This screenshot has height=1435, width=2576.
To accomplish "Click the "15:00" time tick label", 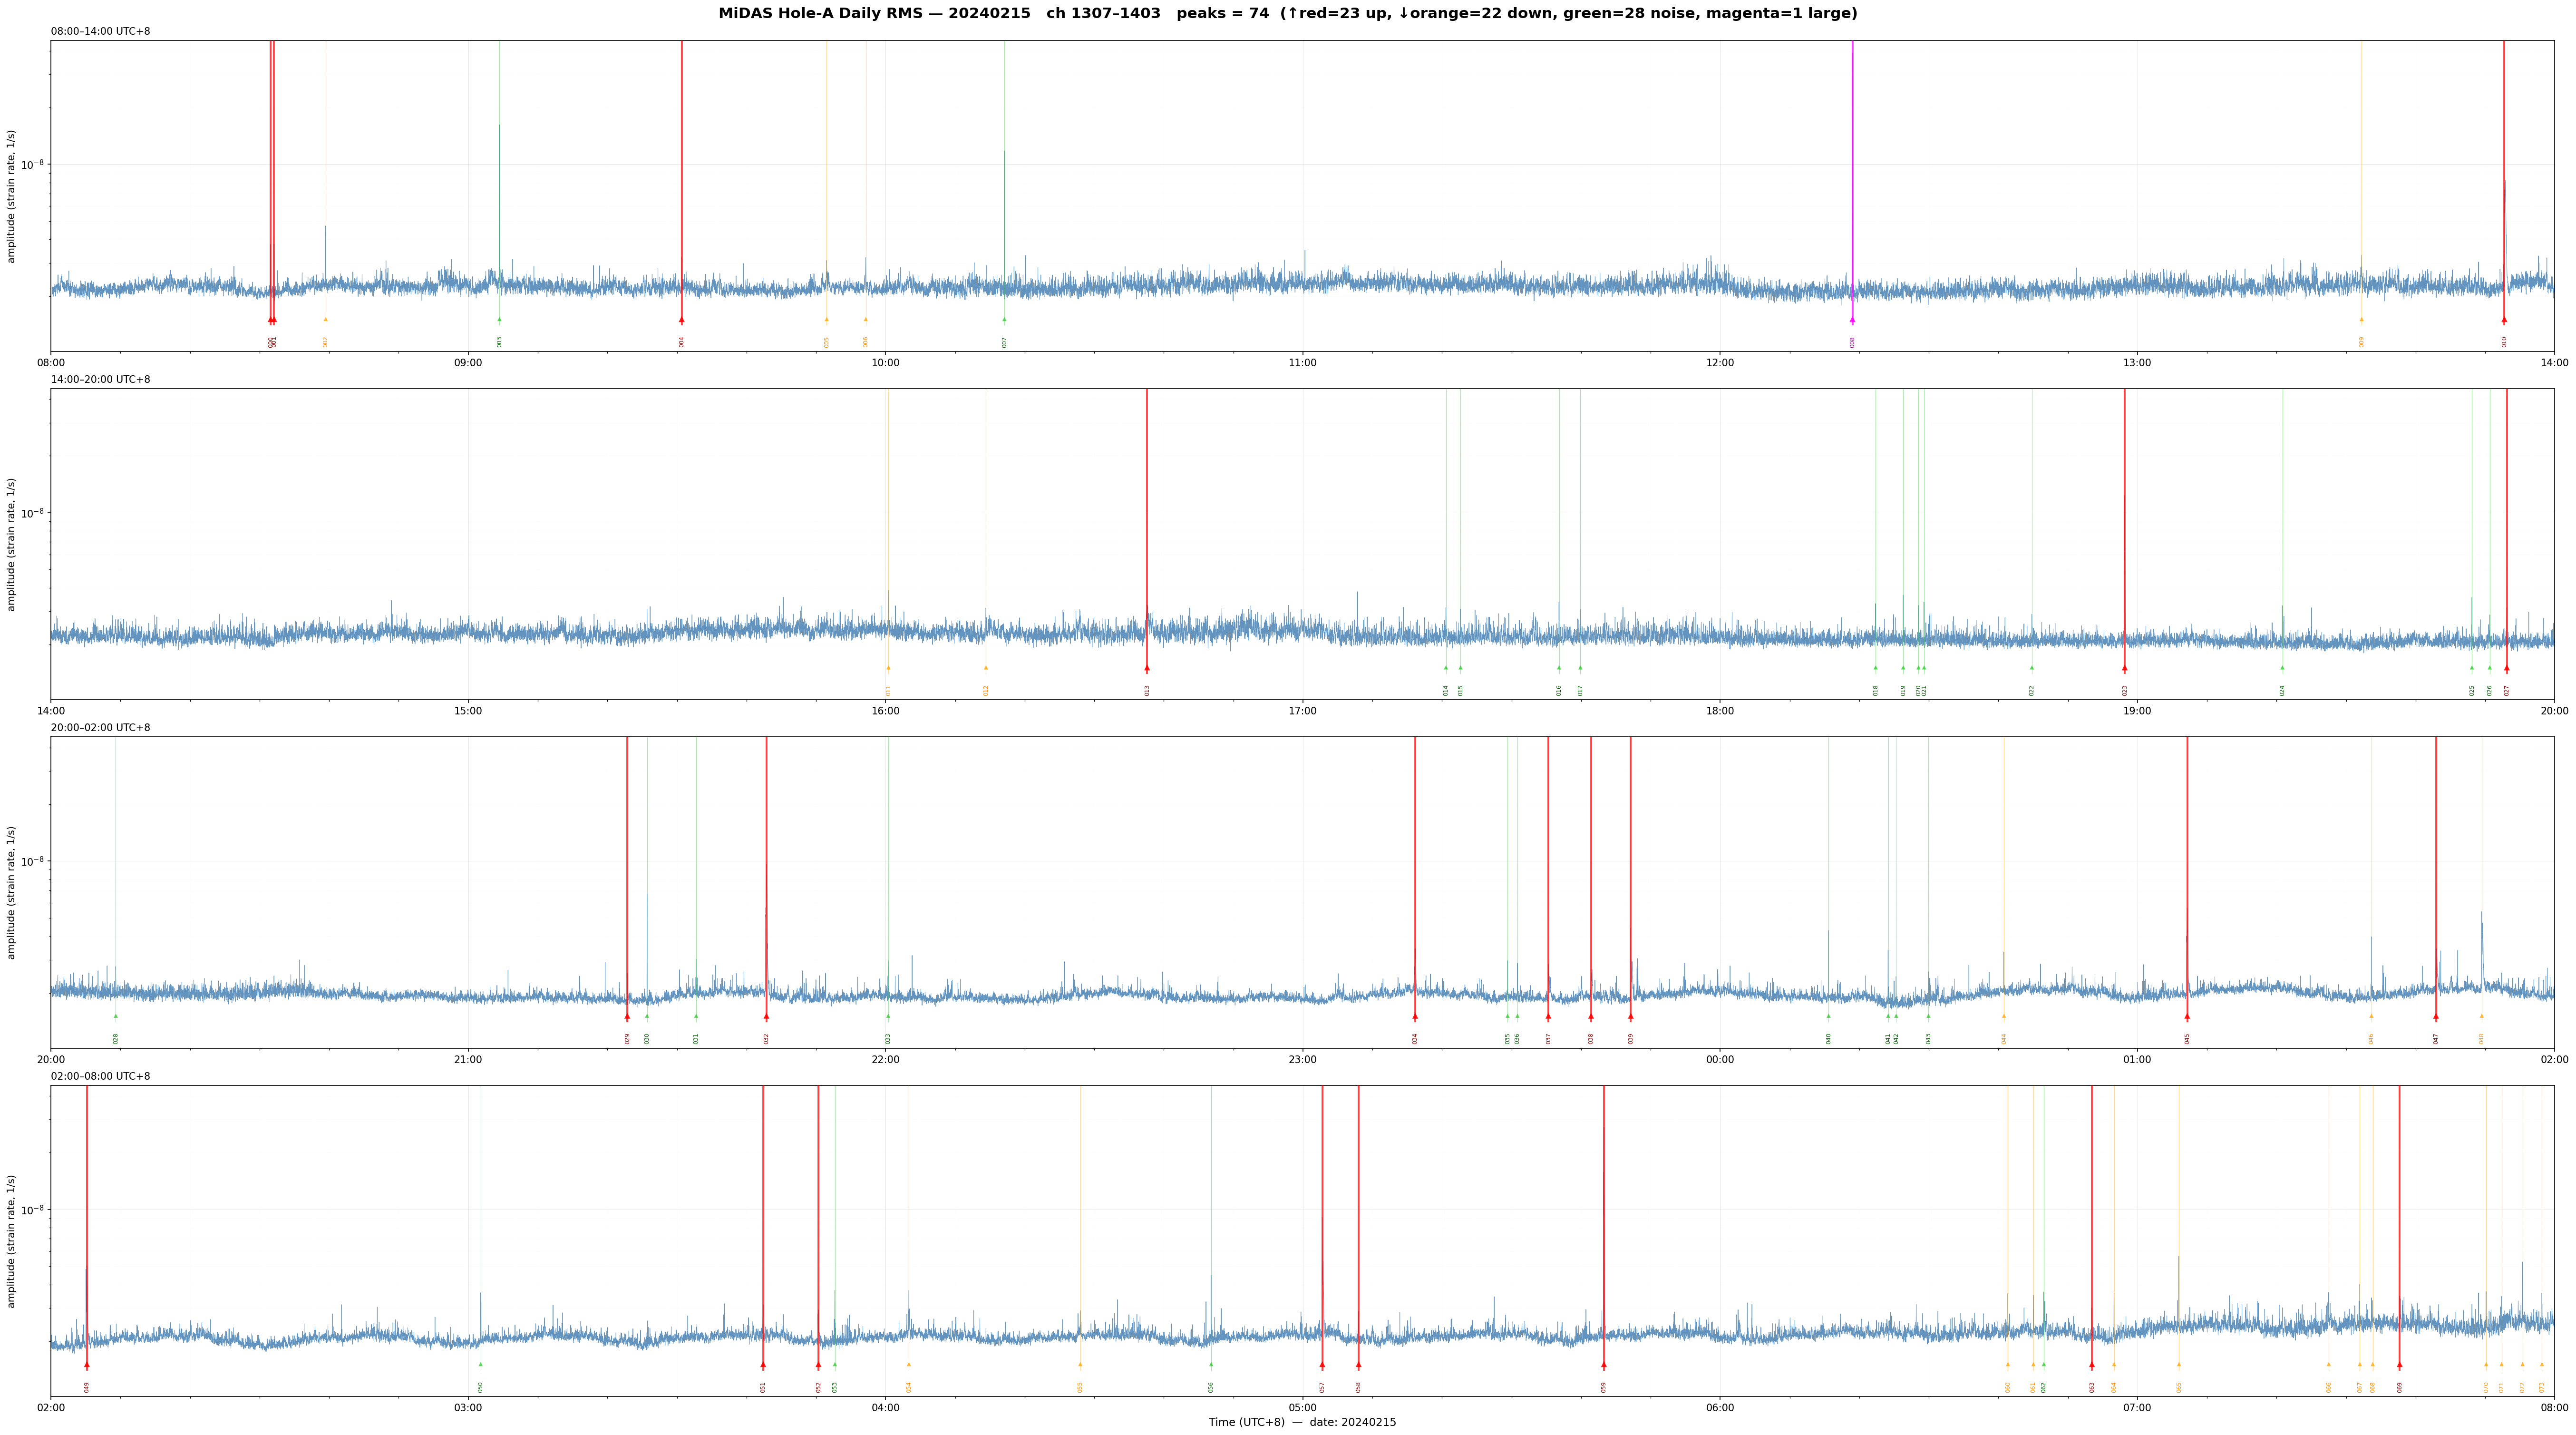I will tap(468, 711).
